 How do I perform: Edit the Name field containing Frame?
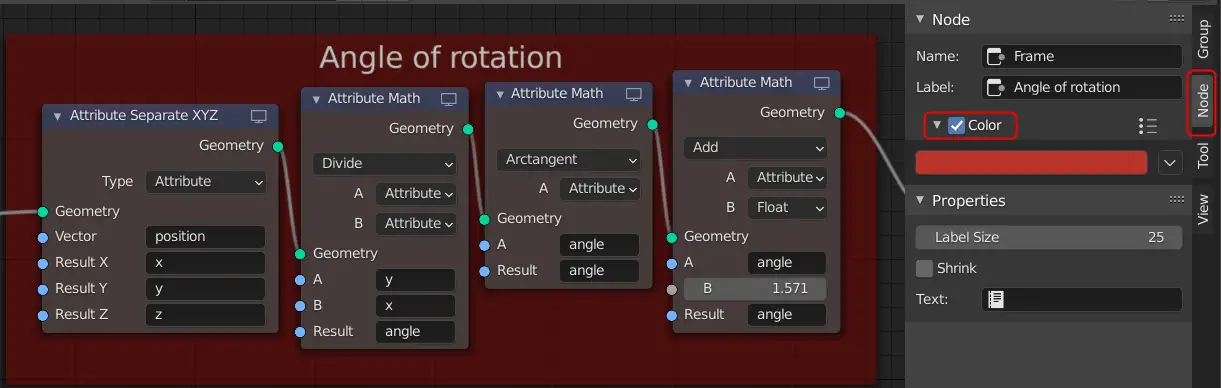tap(1082, 57)
